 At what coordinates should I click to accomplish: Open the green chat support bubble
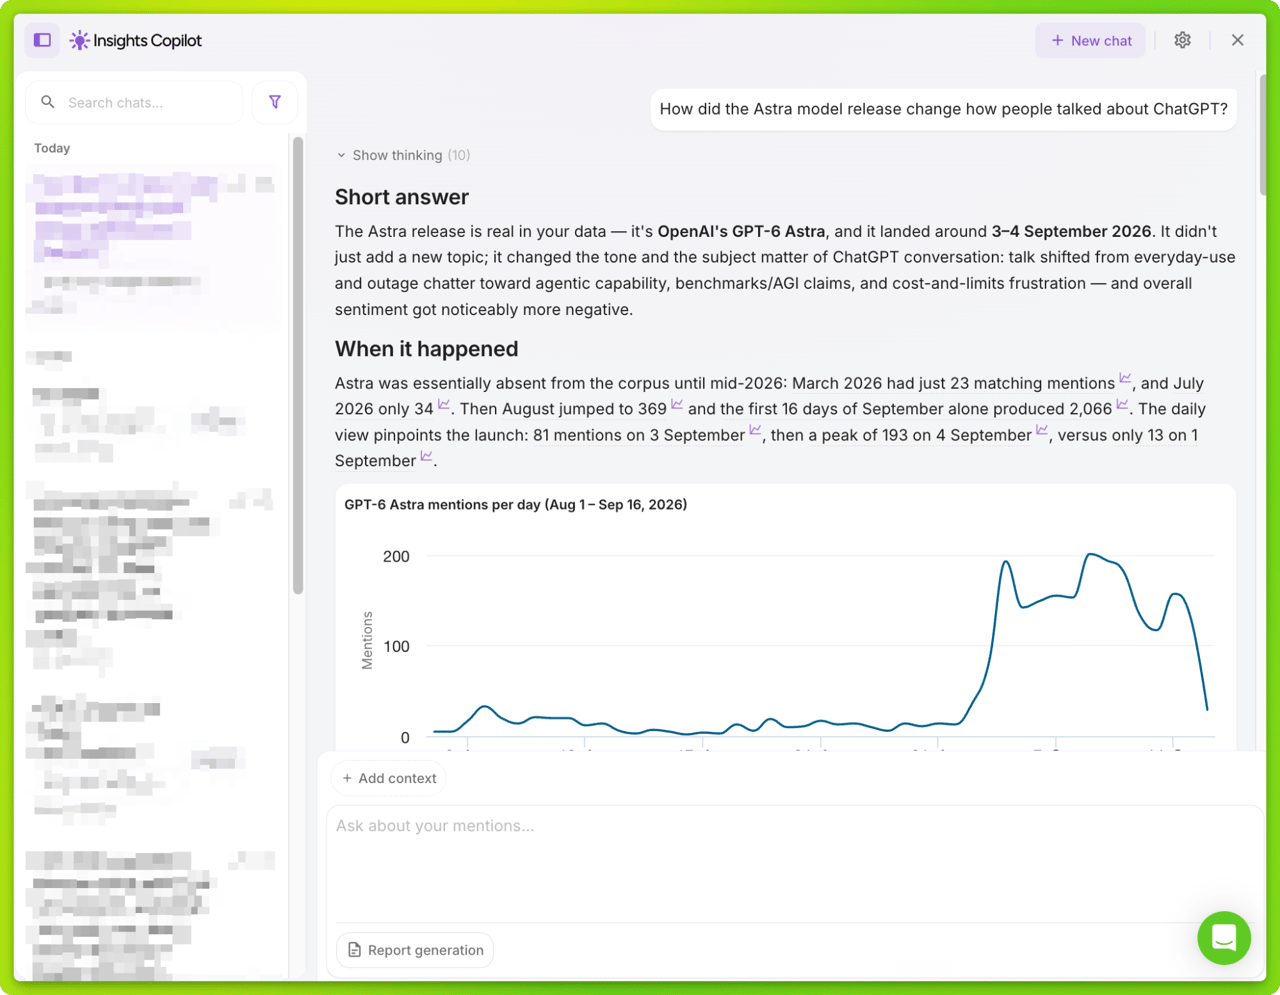(x=1224, y=938)
